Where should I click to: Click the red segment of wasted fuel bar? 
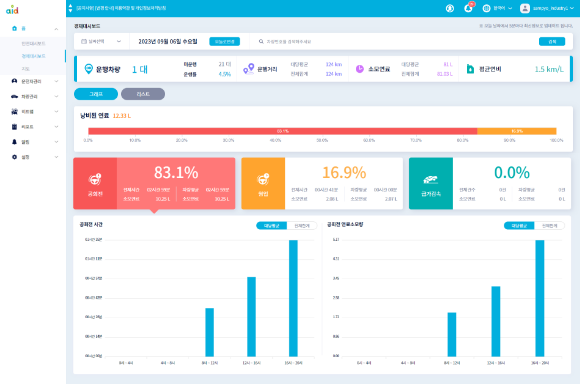click(283, 131)
